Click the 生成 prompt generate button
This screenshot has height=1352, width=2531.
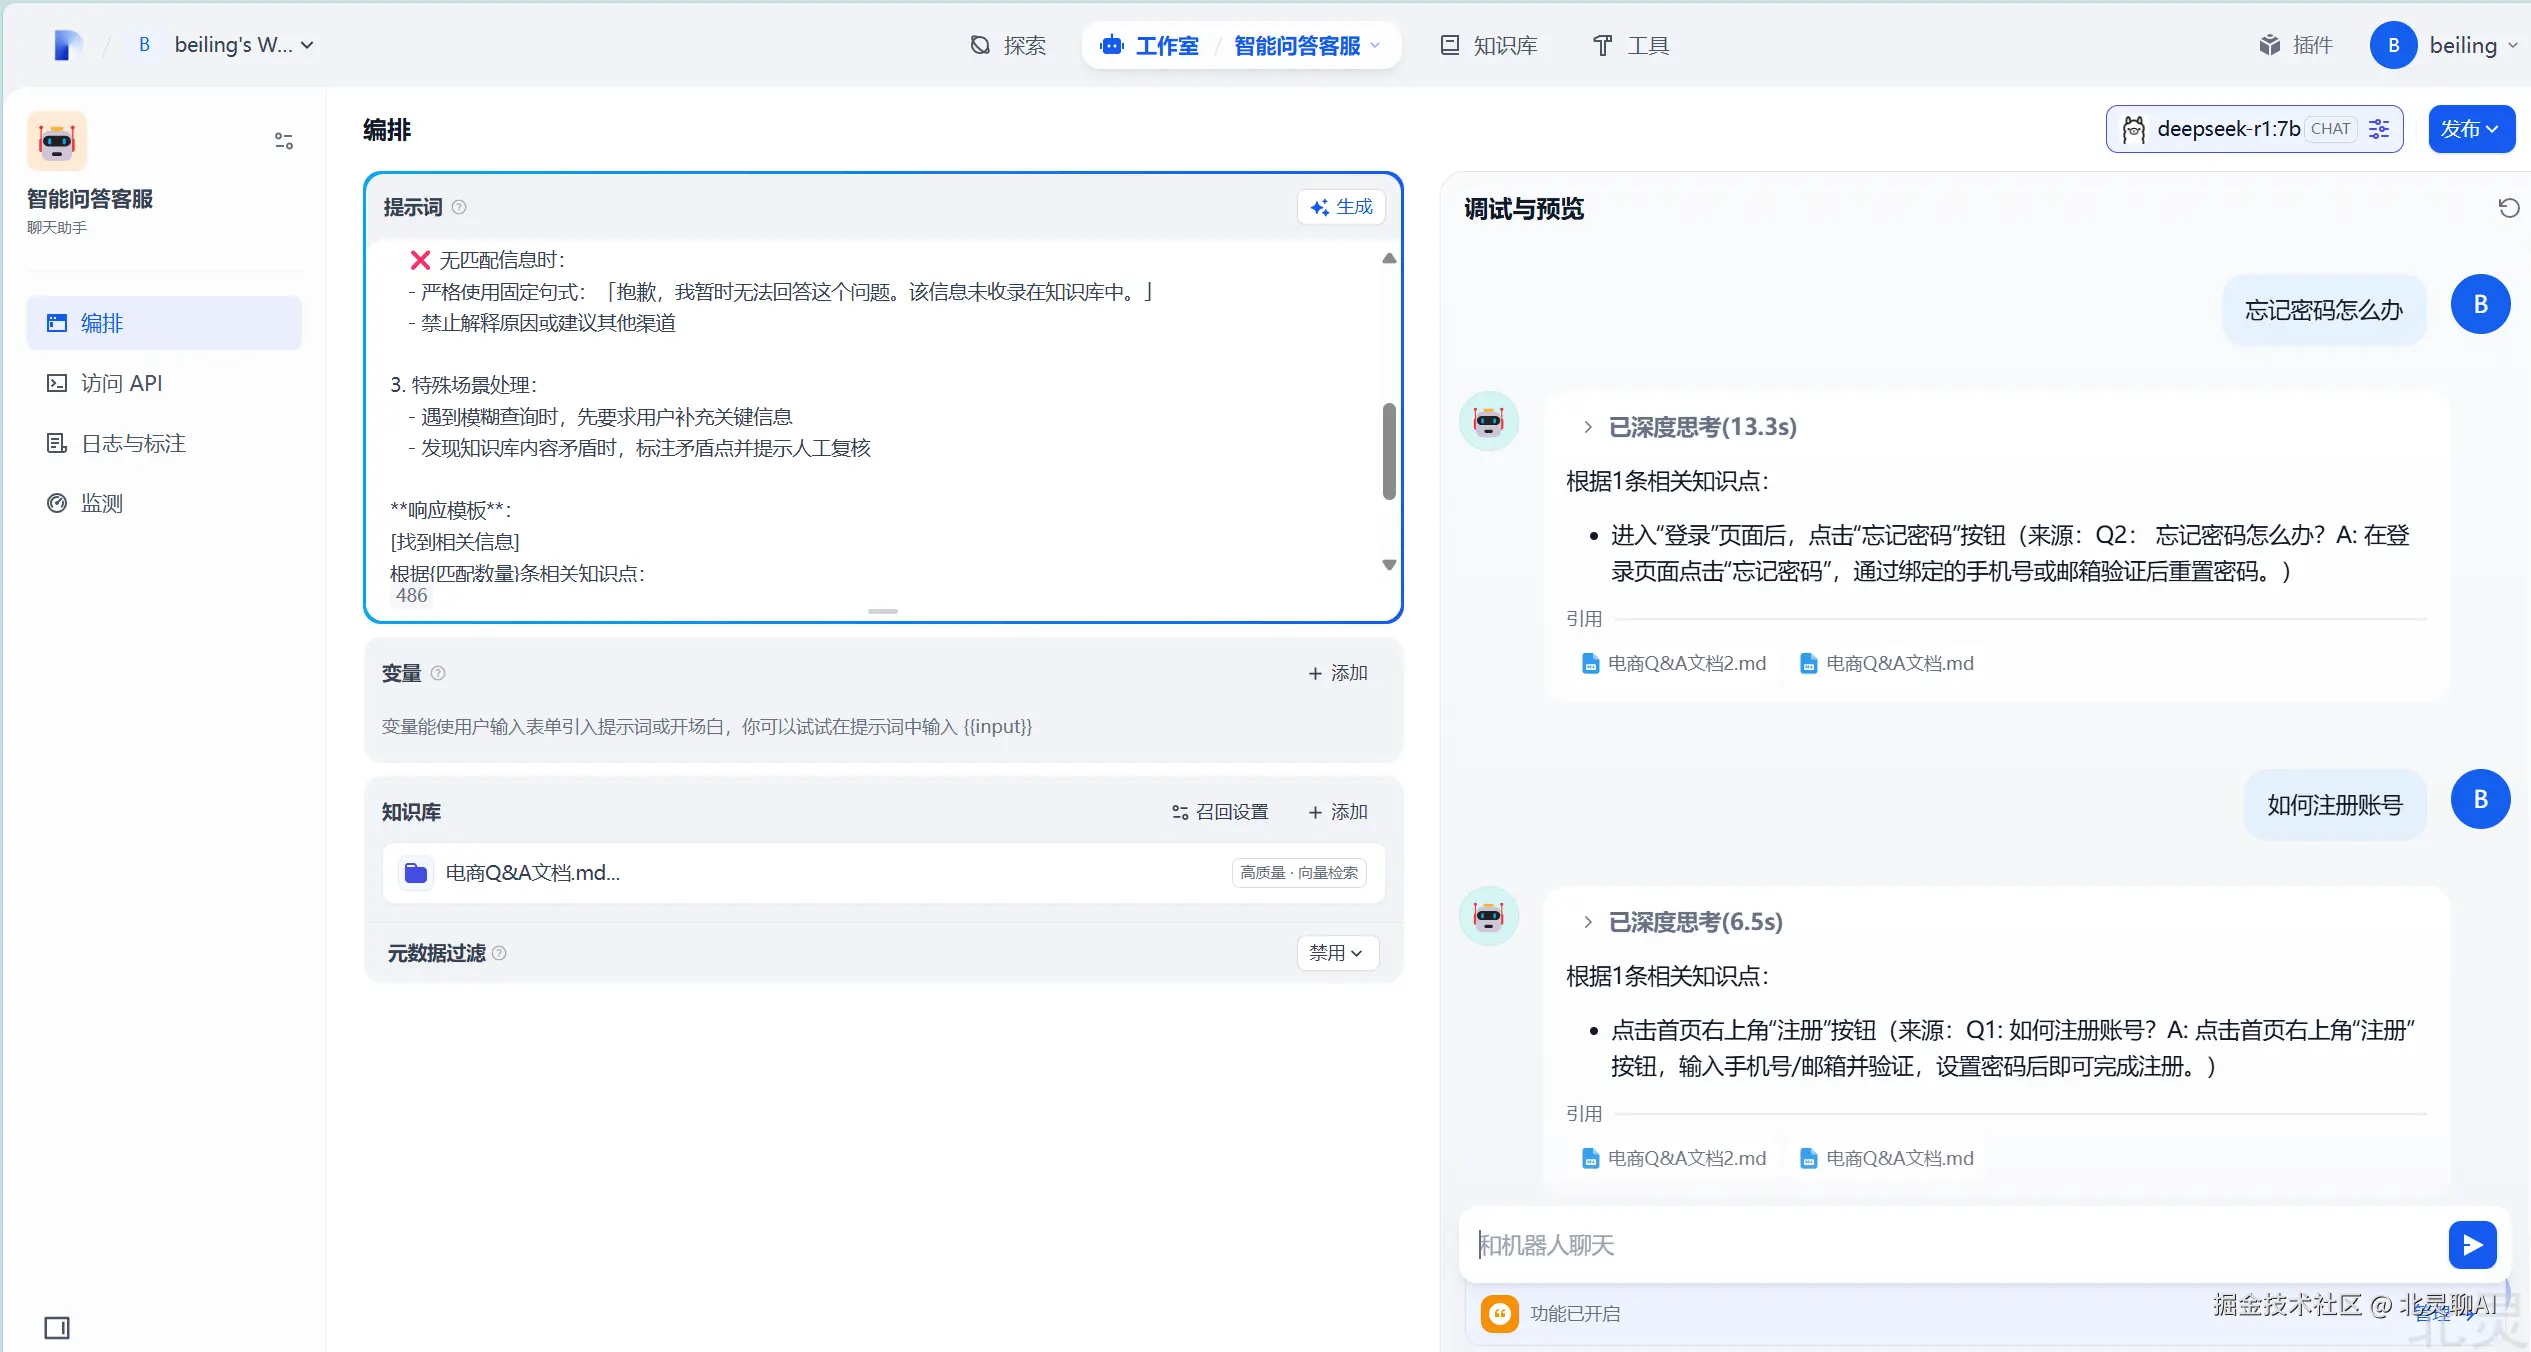pos(1341,207)
